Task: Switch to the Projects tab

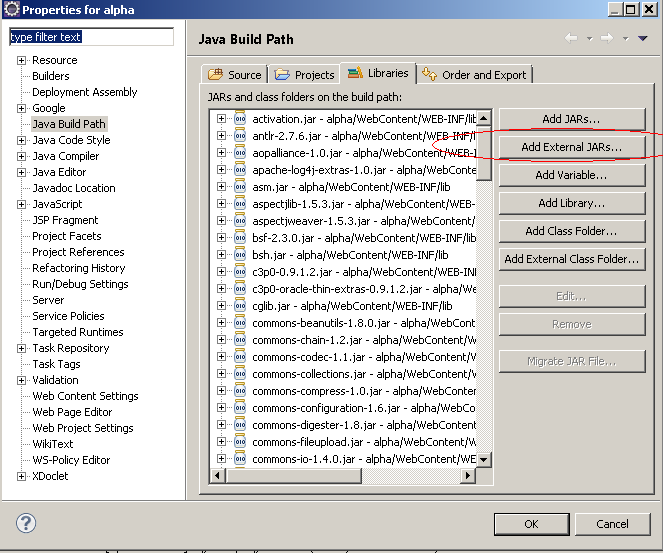Action: click(x=304, y=75)
